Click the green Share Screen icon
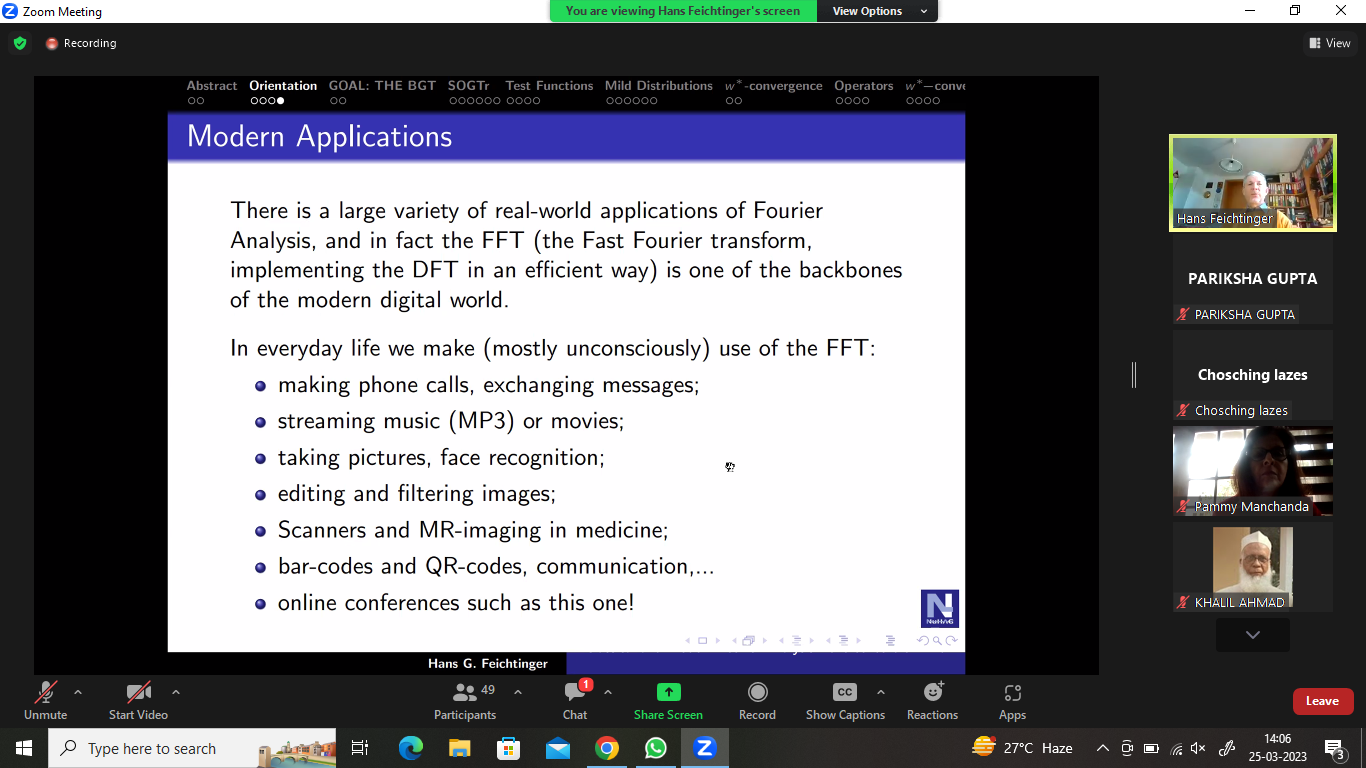The image size is (1366, 768). 668,692
